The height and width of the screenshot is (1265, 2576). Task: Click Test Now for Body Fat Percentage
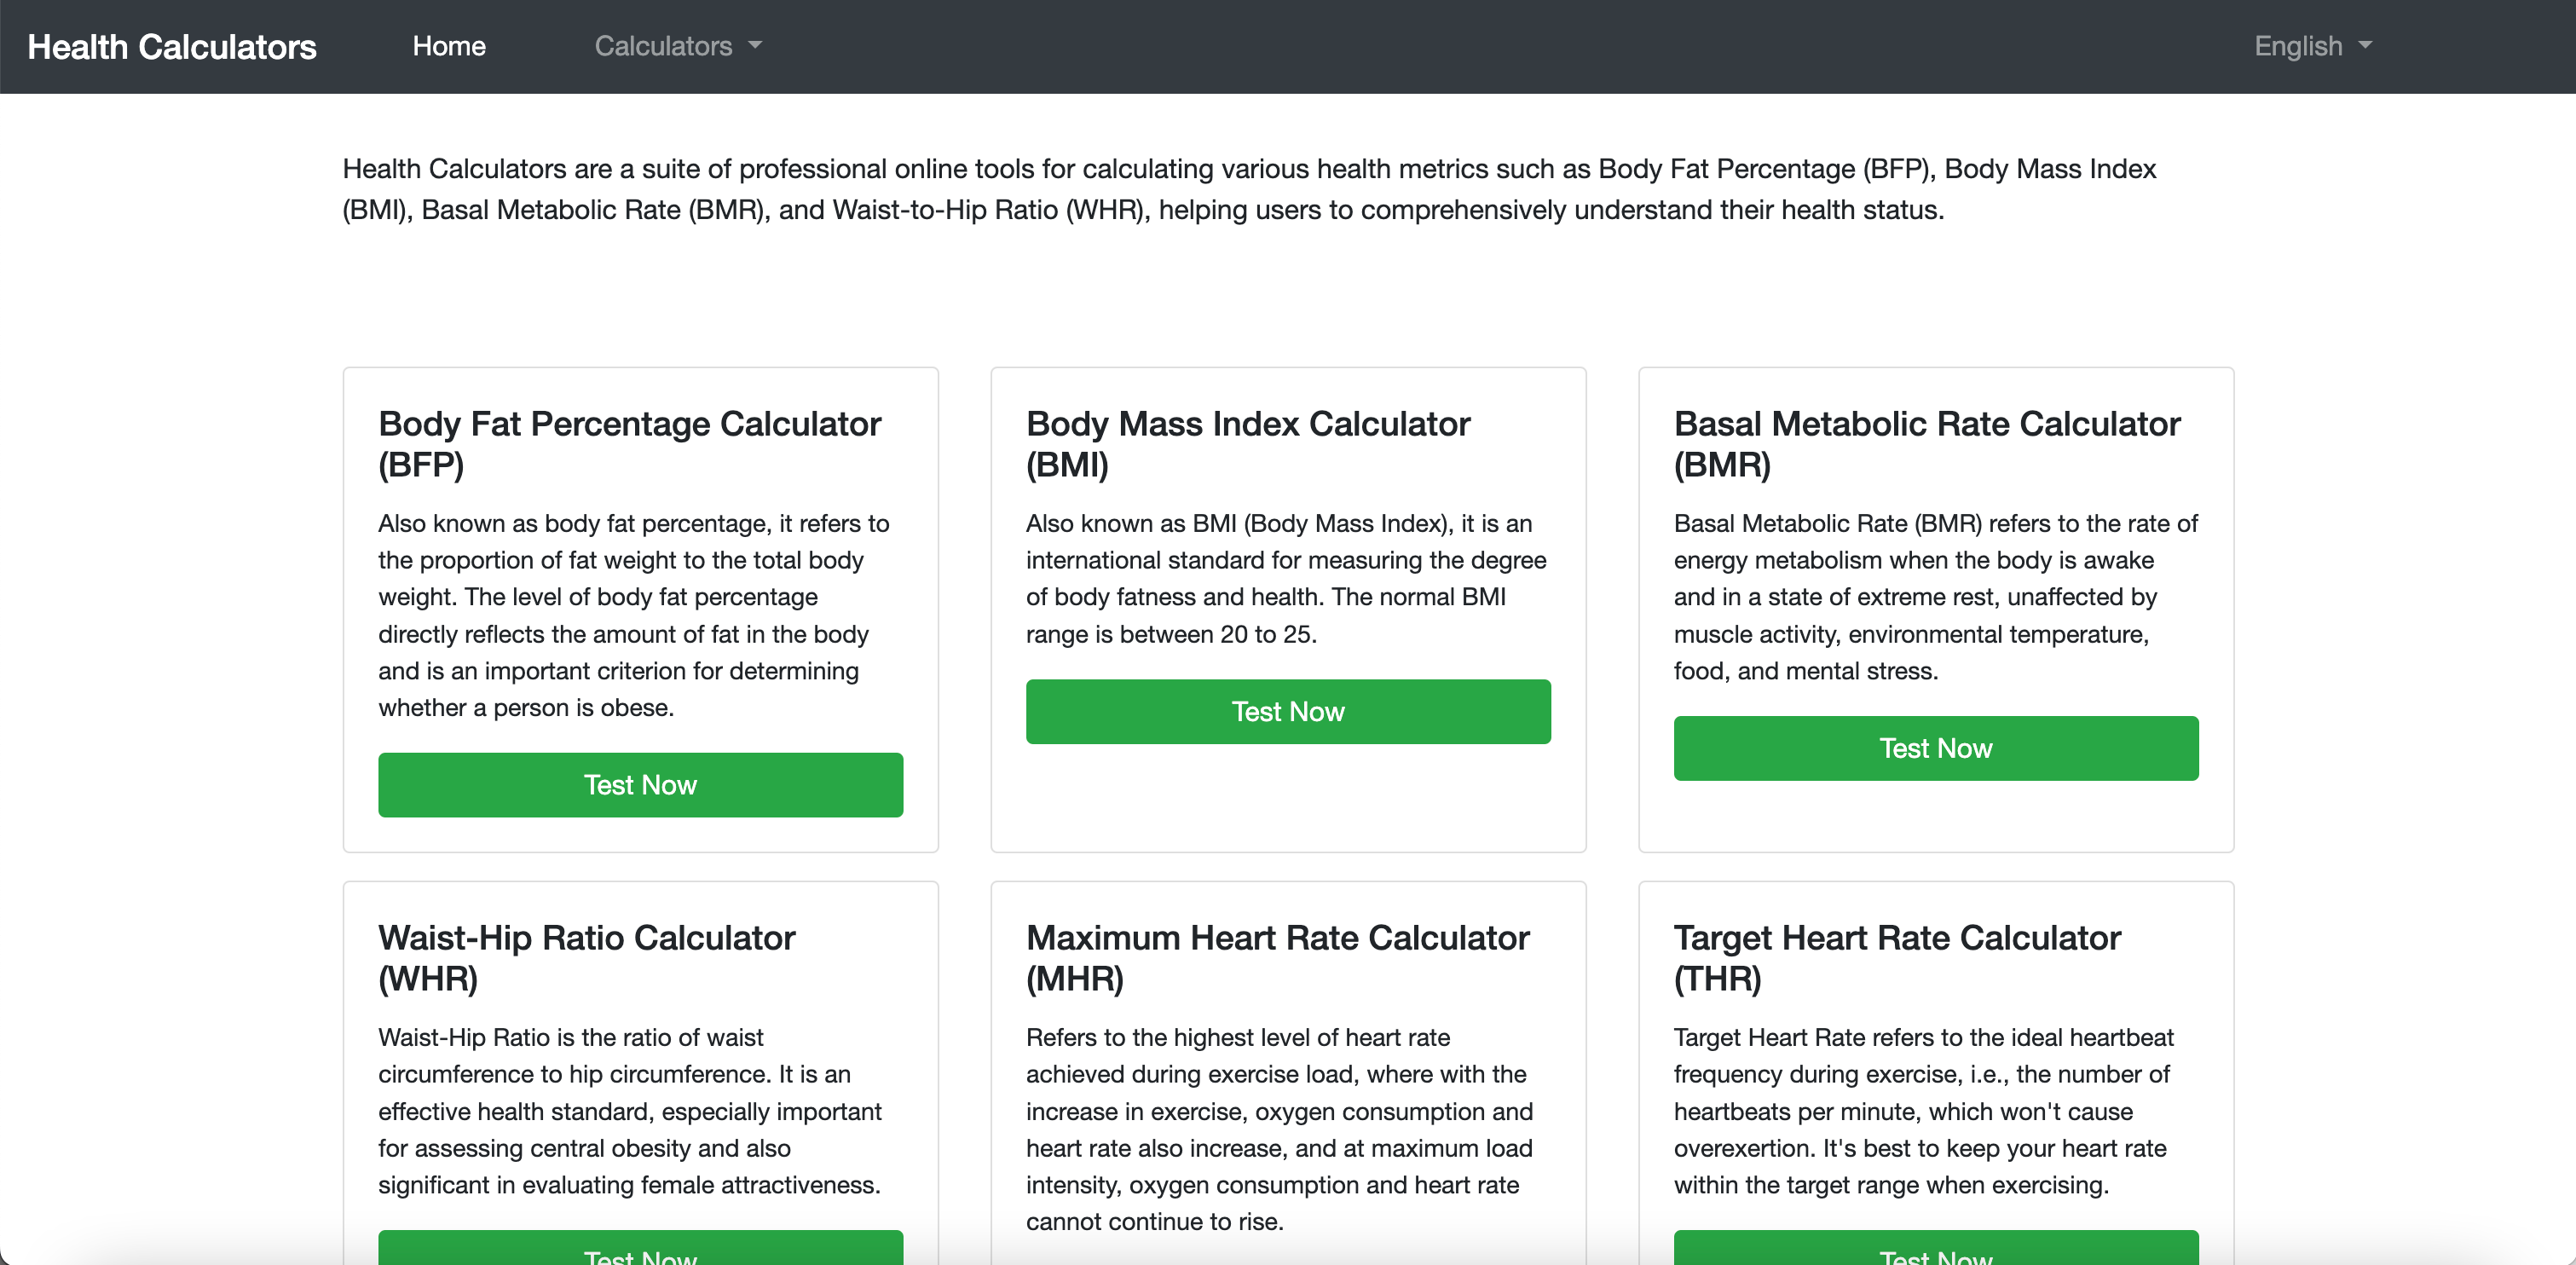(640, 784)
